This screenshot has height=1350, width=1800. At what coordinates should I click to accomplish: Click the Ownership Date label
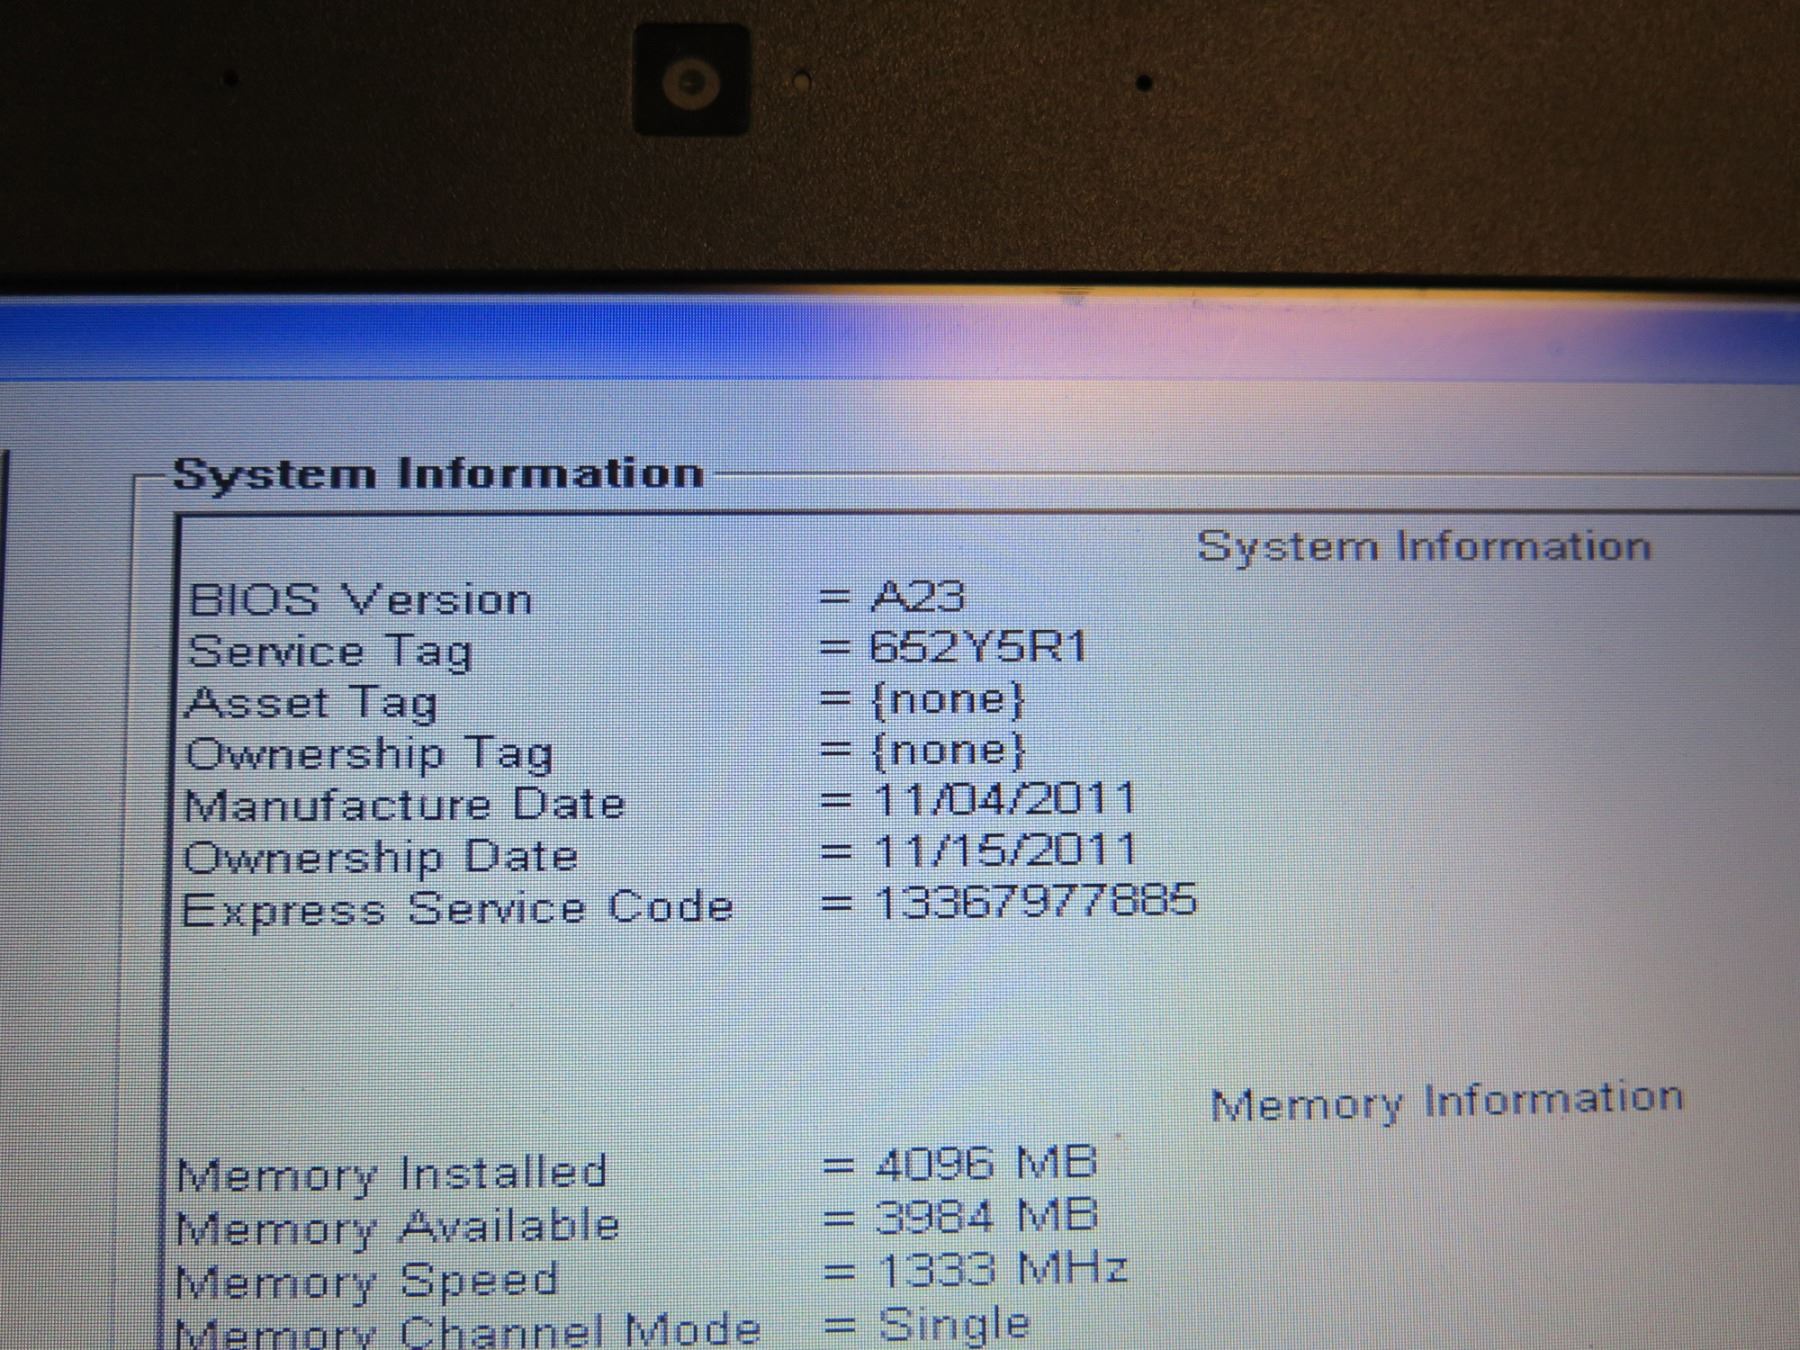381,858
